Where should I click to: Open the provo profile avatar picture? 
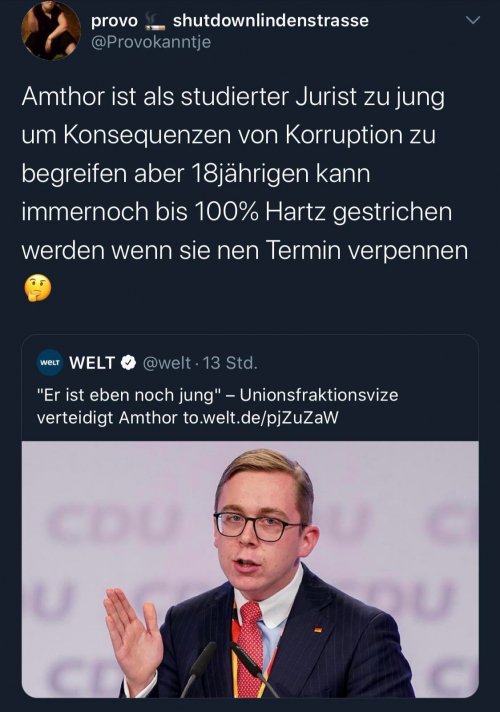point(51,30)
